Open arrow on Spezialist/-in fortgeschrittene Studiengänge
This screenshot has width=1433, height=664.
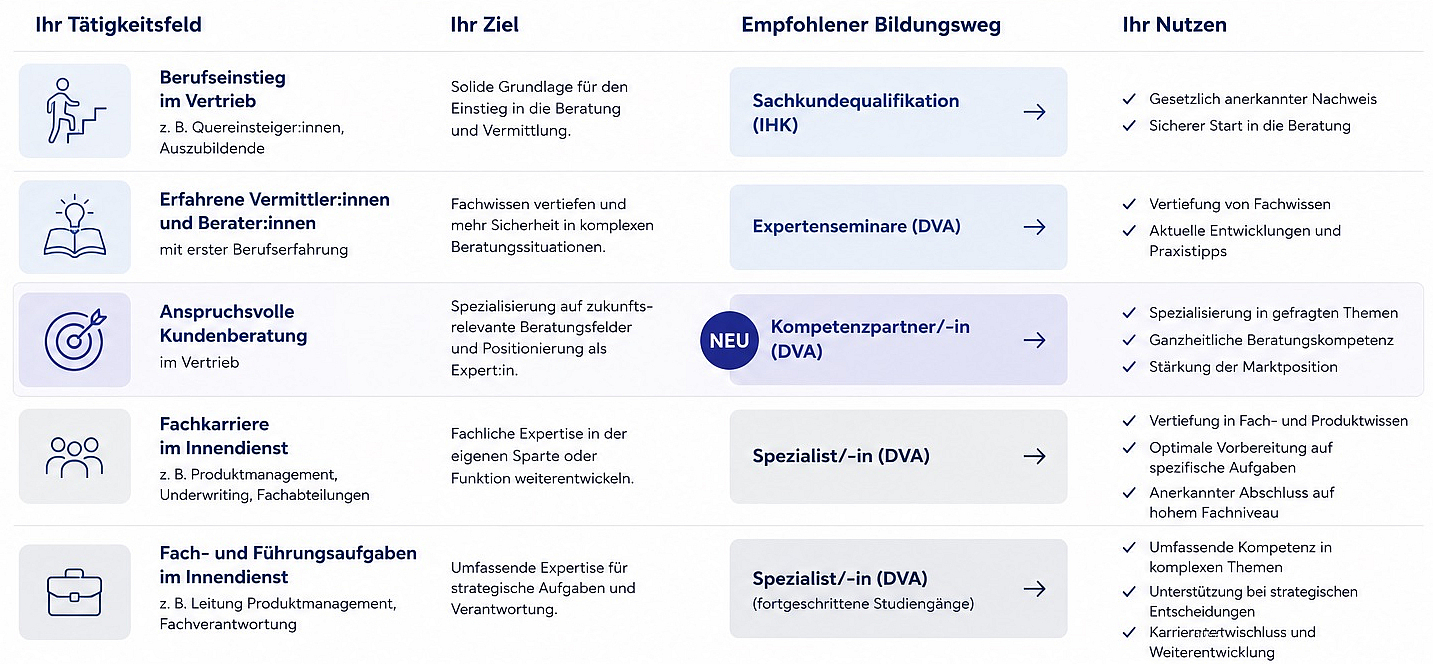click(x=1035, y=589)
